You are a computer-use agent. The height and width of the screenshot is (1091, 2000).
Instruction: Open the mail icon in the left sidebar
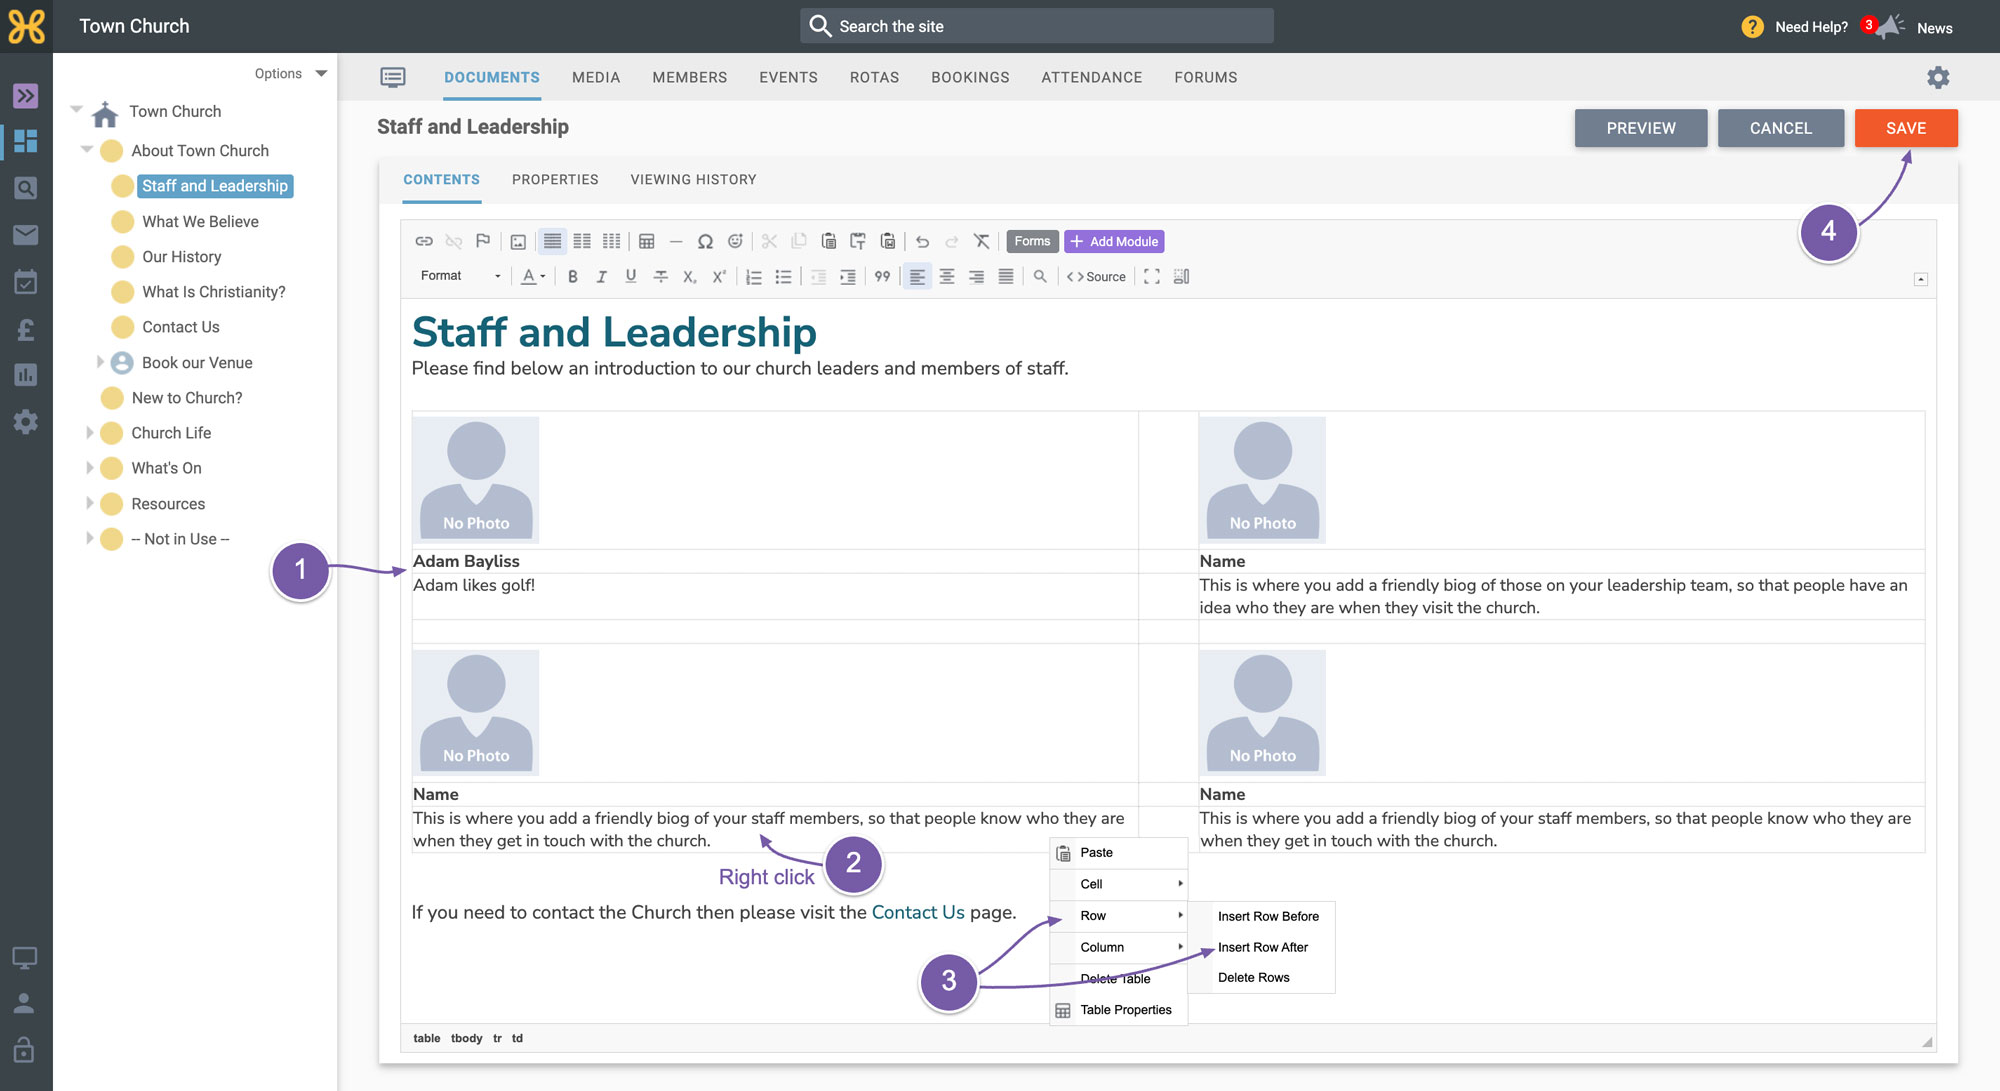tap(26, 235)
